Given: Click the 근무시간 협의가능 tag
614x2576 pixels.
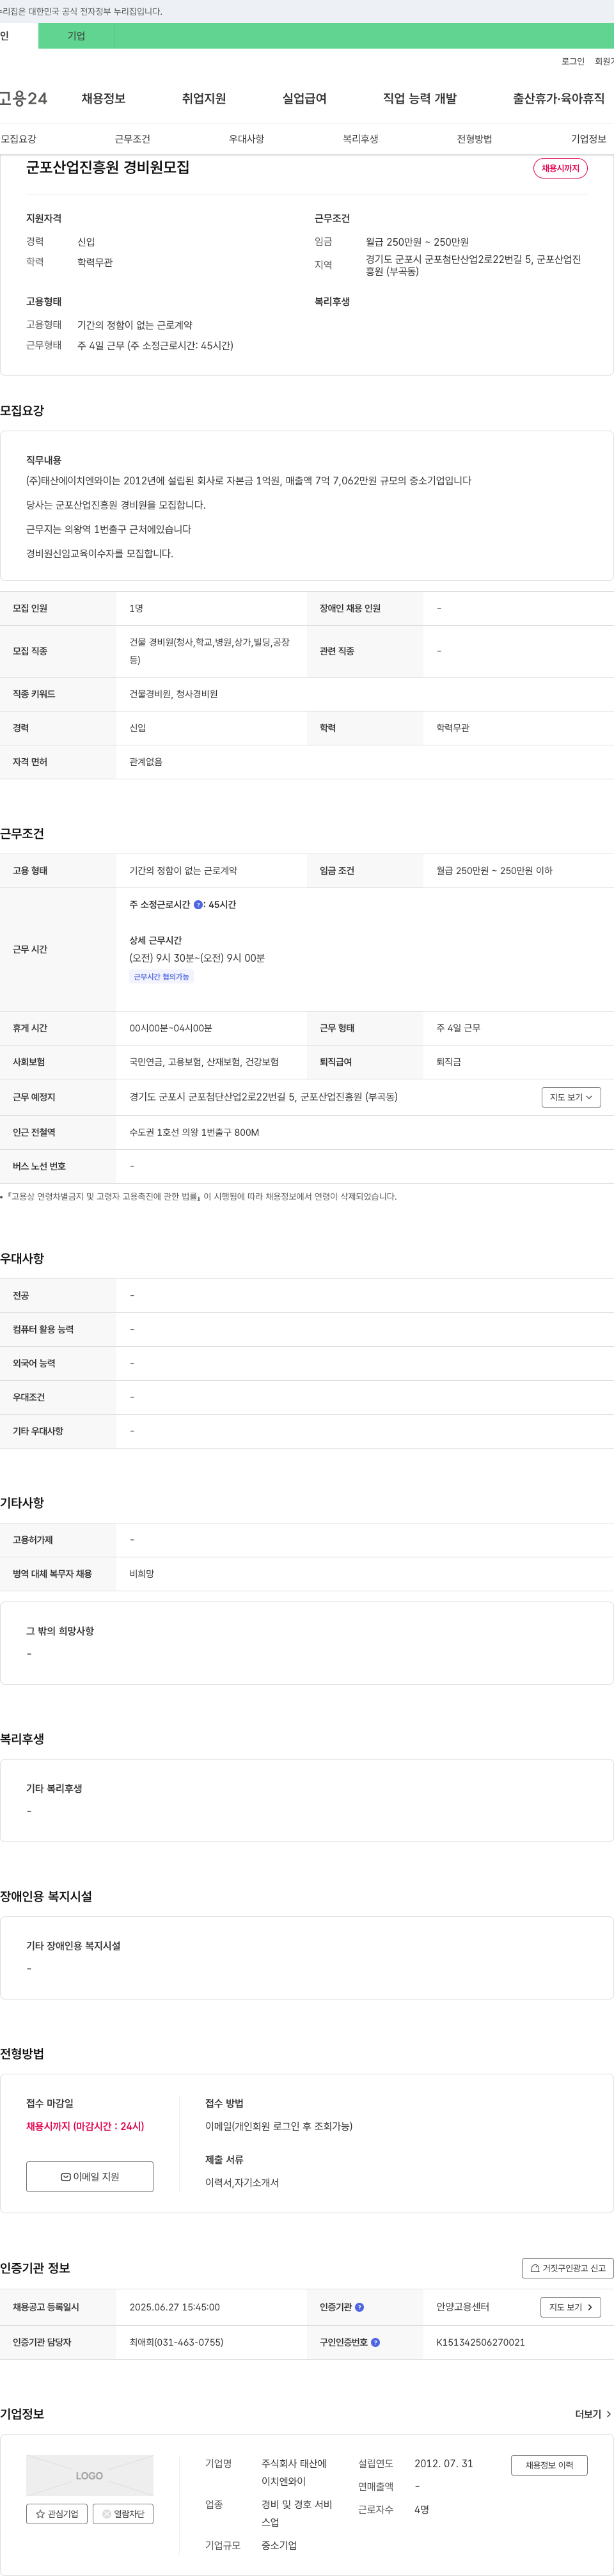Looking at the screenshot, I should click(161, 977).
